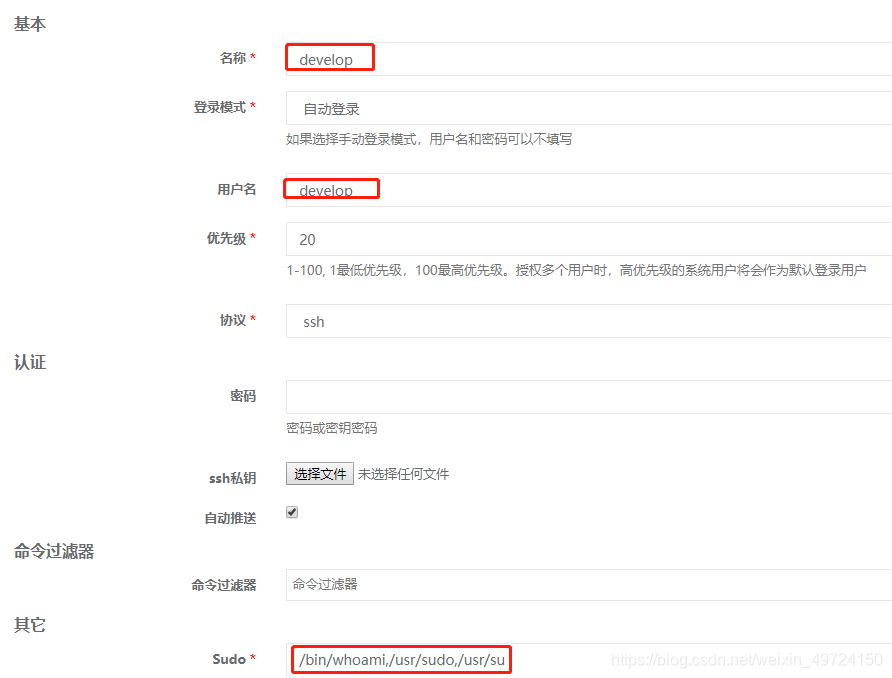Click the 名称 name input field

click(x=589, y=59)
